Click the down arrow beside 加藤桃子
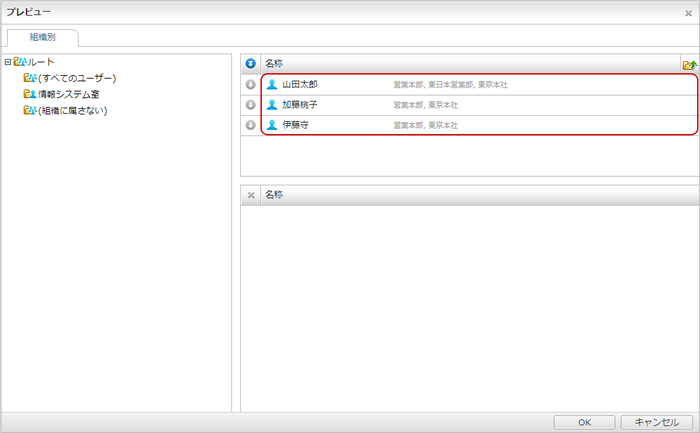 (x=251, y=105)
